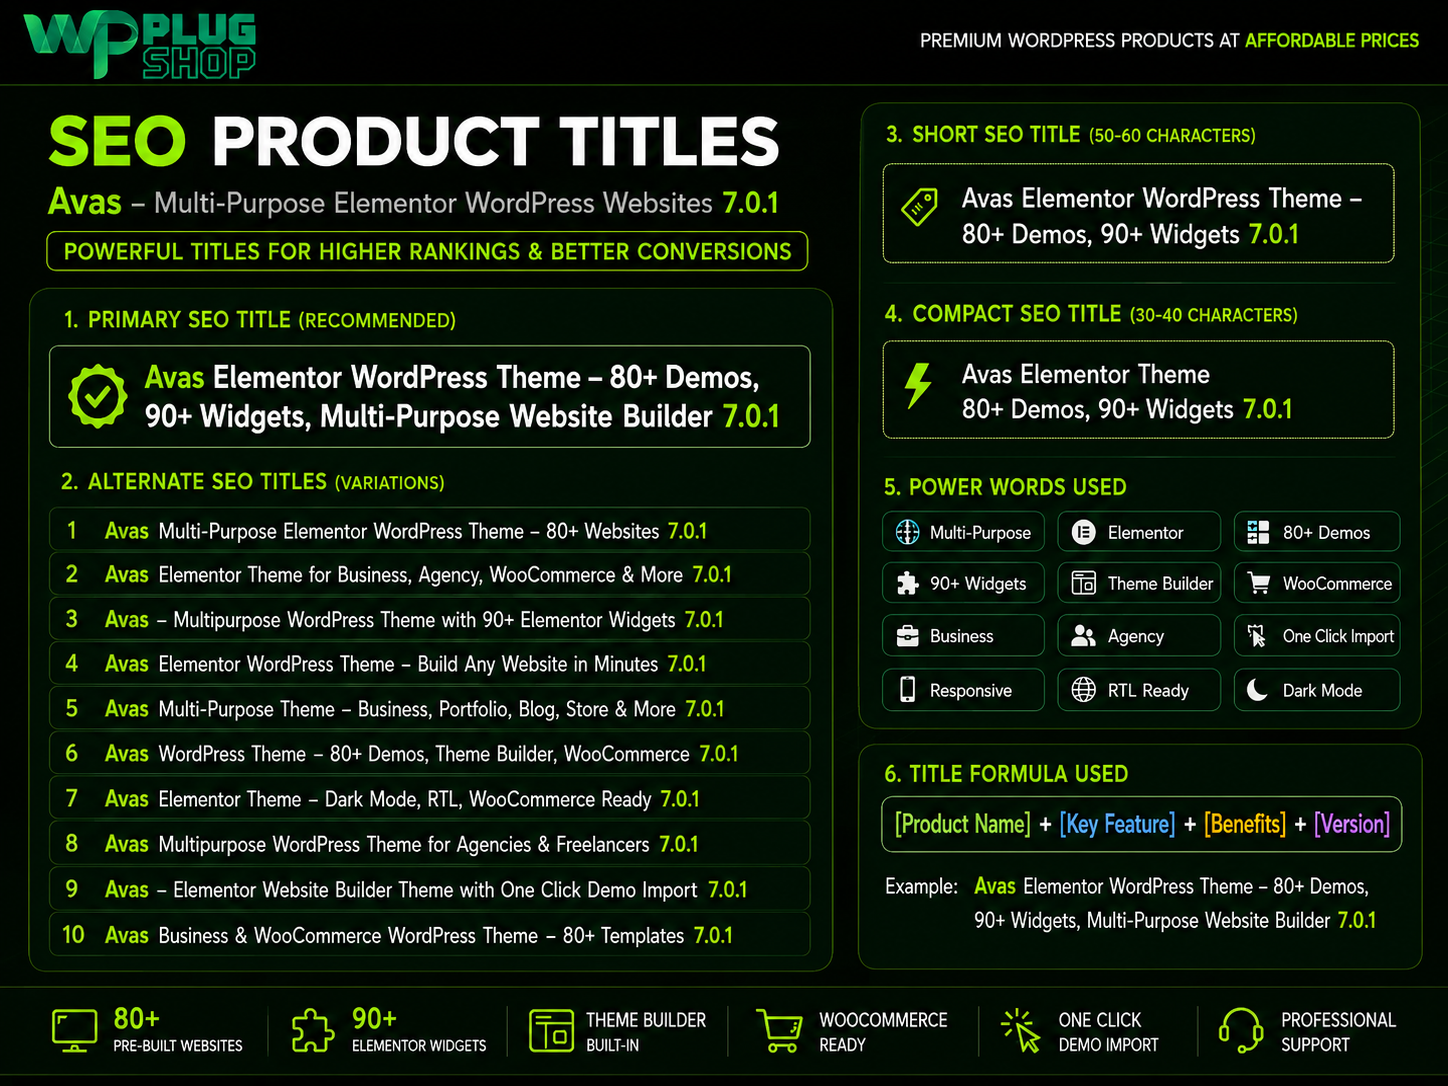Click the Theme Builder layout icon chip

click(x=1139, y=583)
